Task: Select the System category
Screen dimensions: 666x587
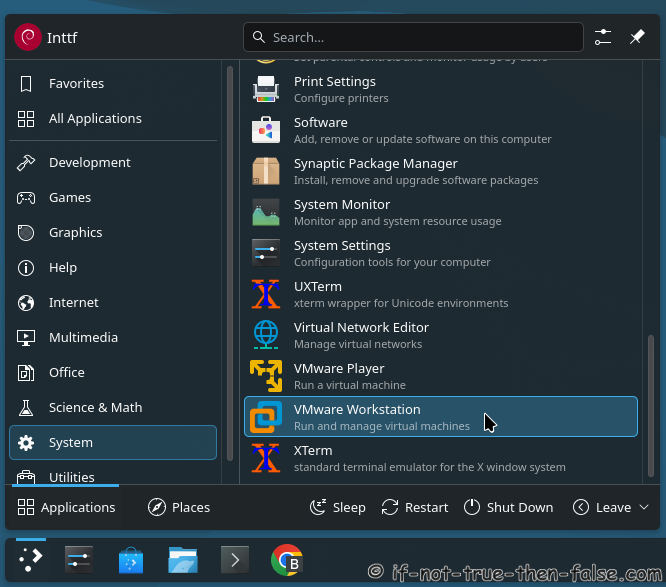Action: point(113,443)
